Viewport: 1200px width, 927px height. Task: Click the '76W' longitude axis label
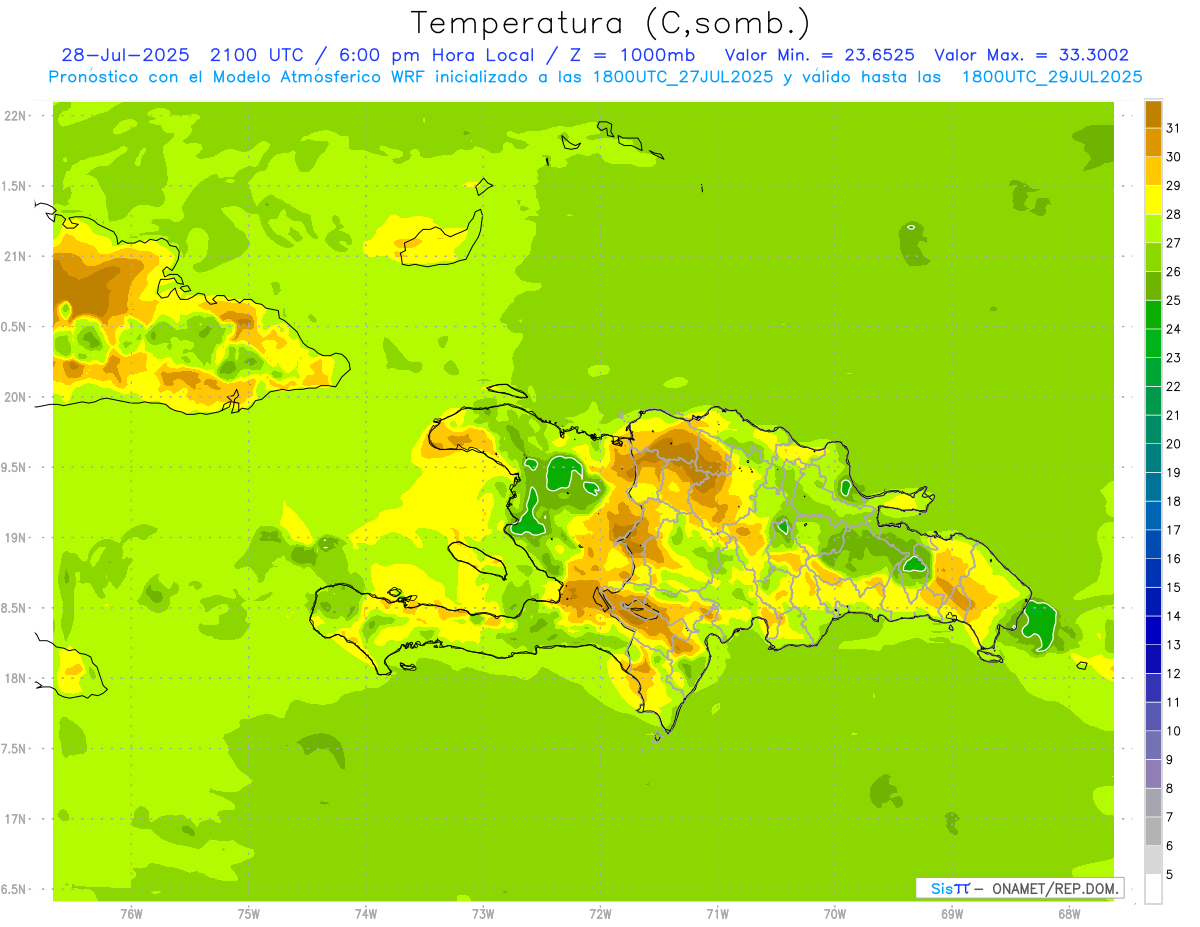coord(131,914)
